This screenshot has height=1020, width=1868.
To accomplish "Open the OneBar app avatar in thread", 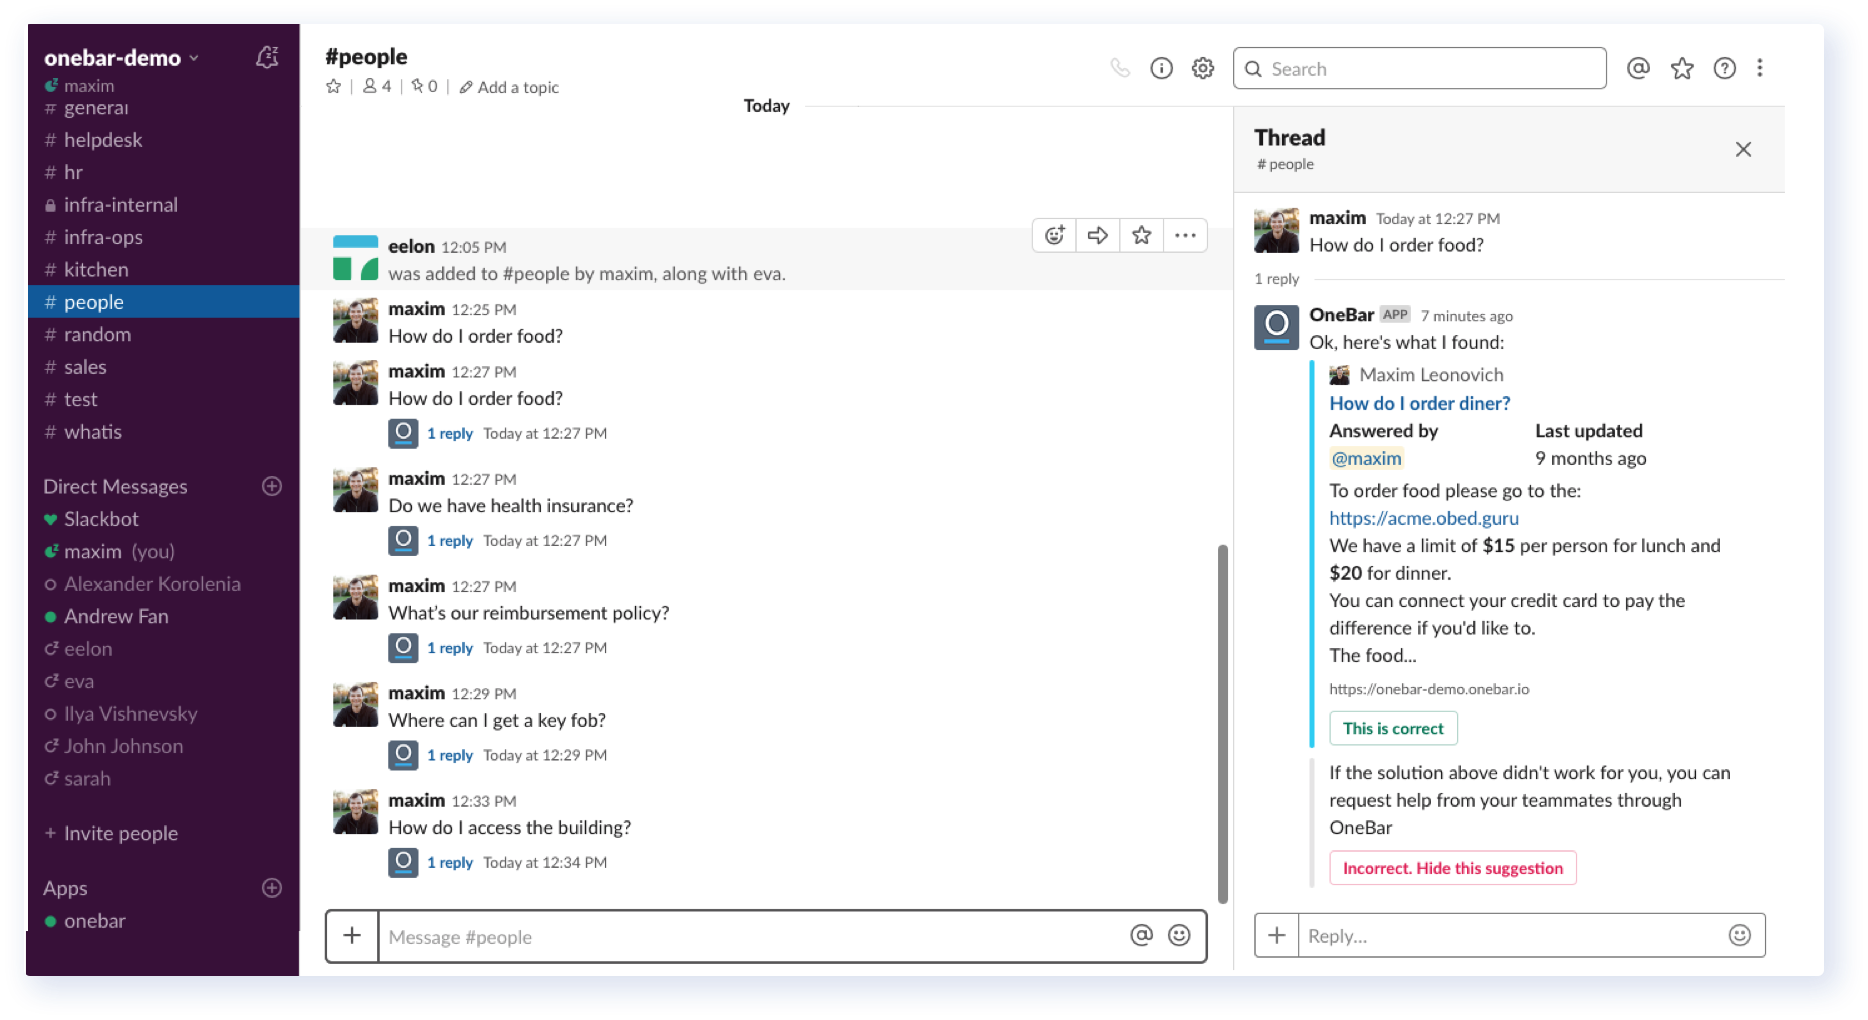I will point(1277,327).
